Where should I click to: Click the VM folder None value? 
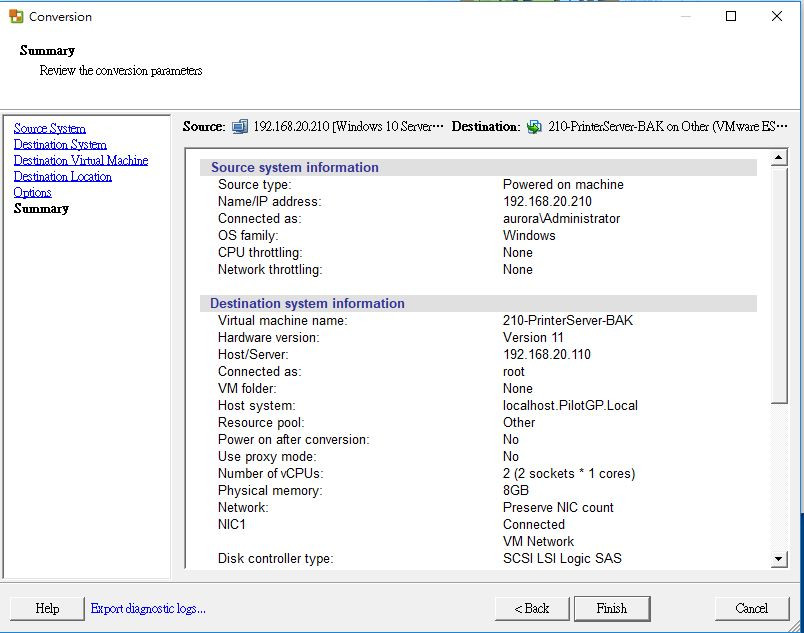coord(517,389)
